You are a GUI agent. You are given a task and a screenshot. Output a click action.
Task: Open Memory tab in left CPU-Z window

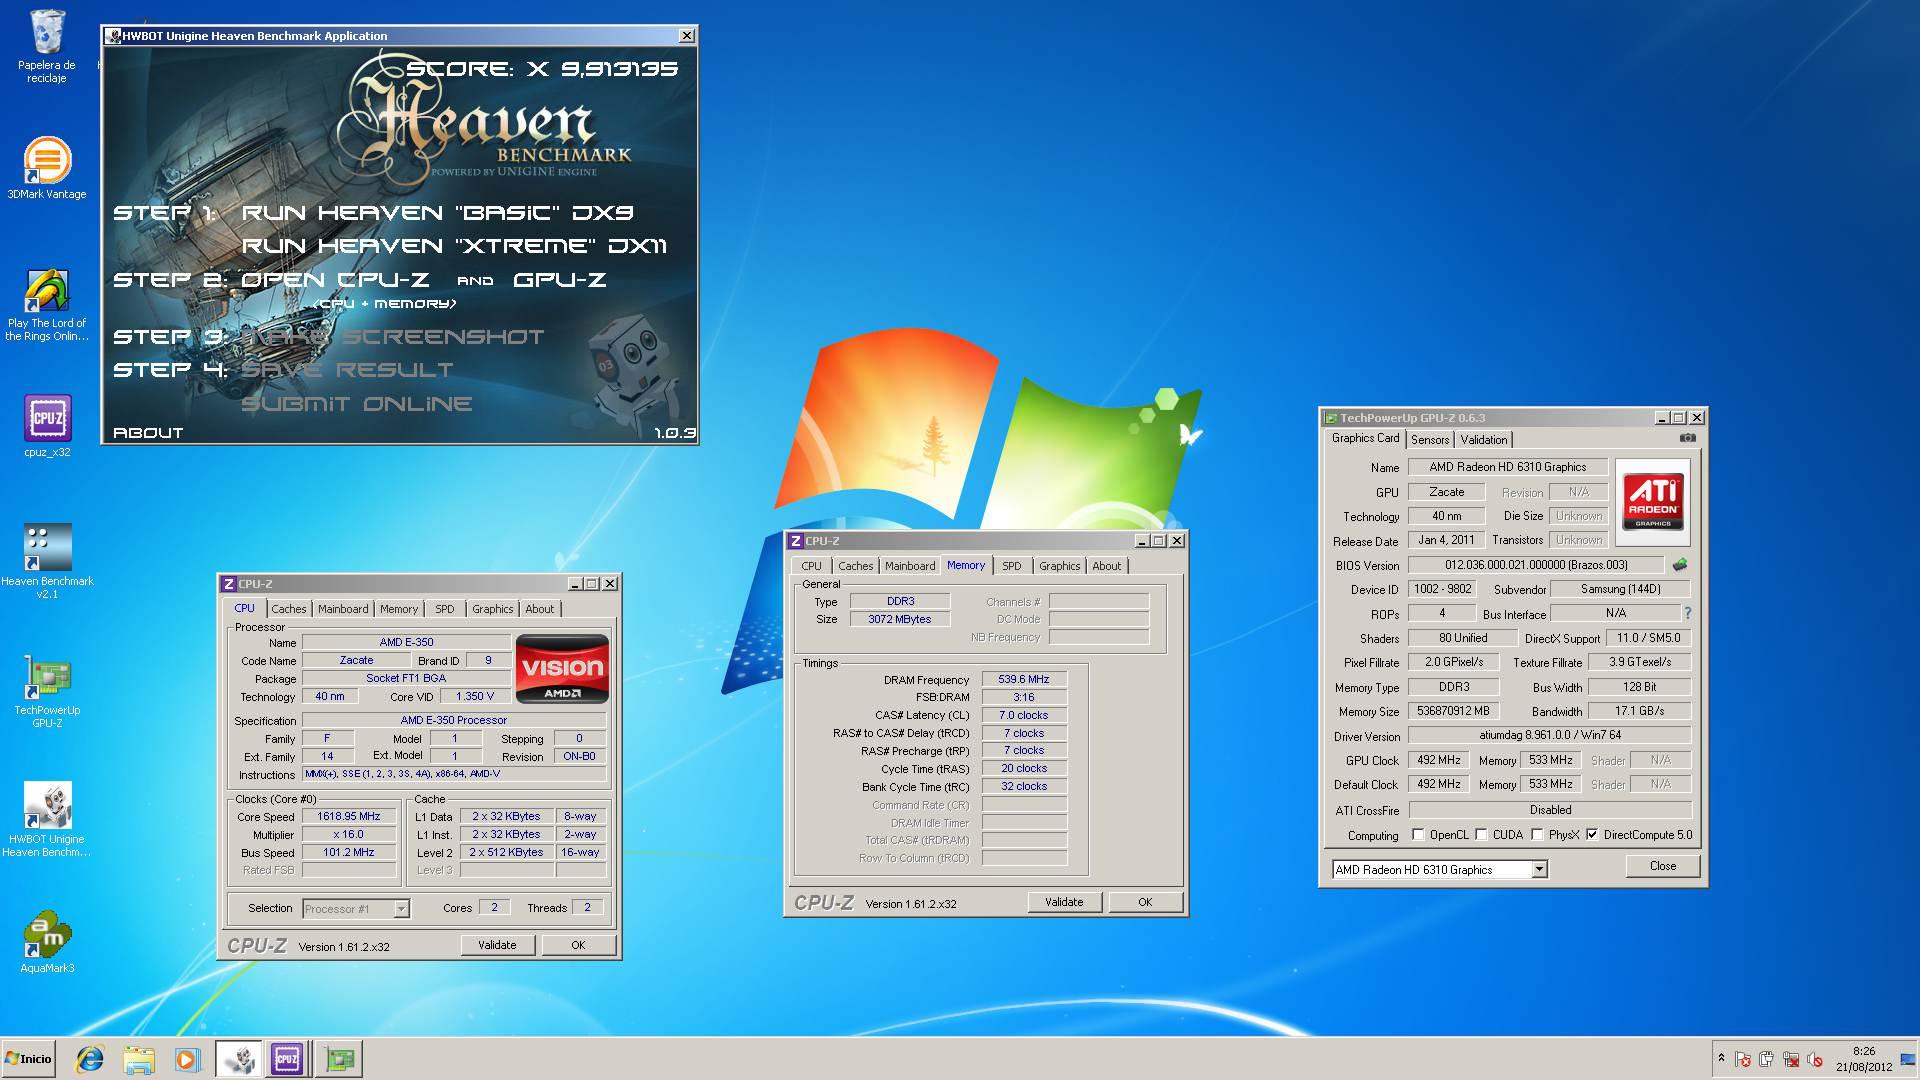(399, 609)
